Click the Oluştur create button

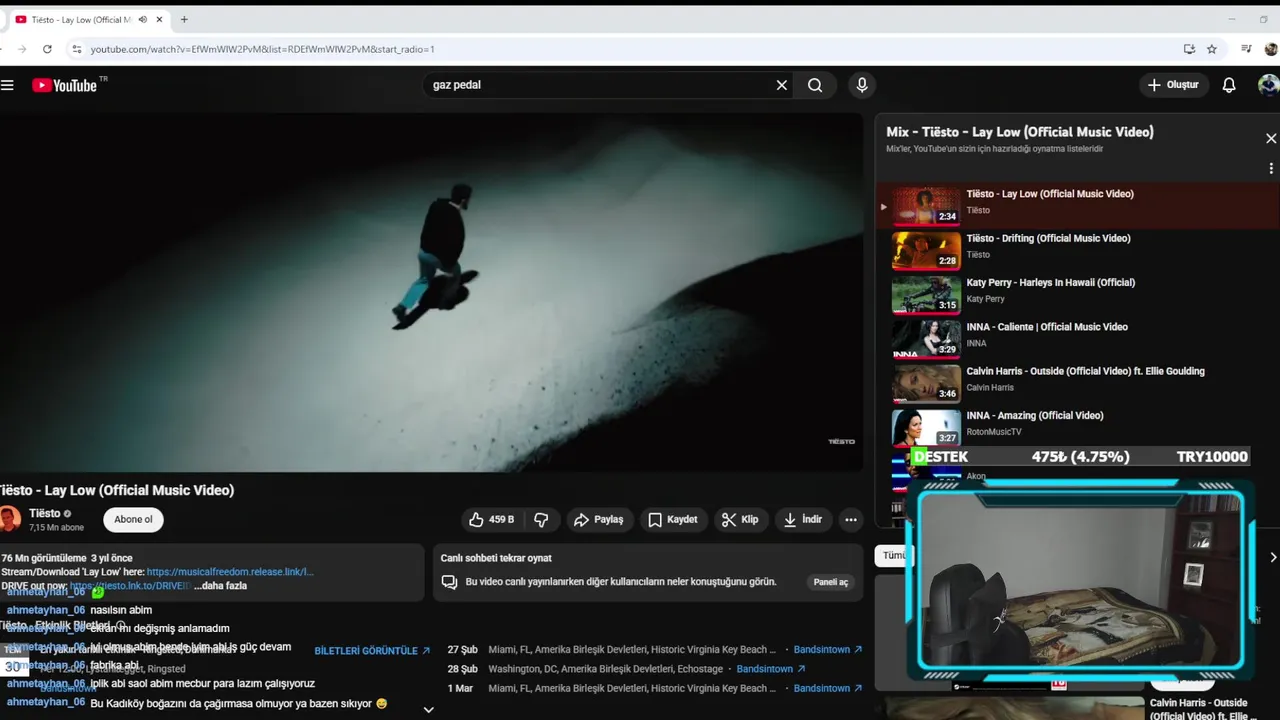click(x=1173, y=85)
